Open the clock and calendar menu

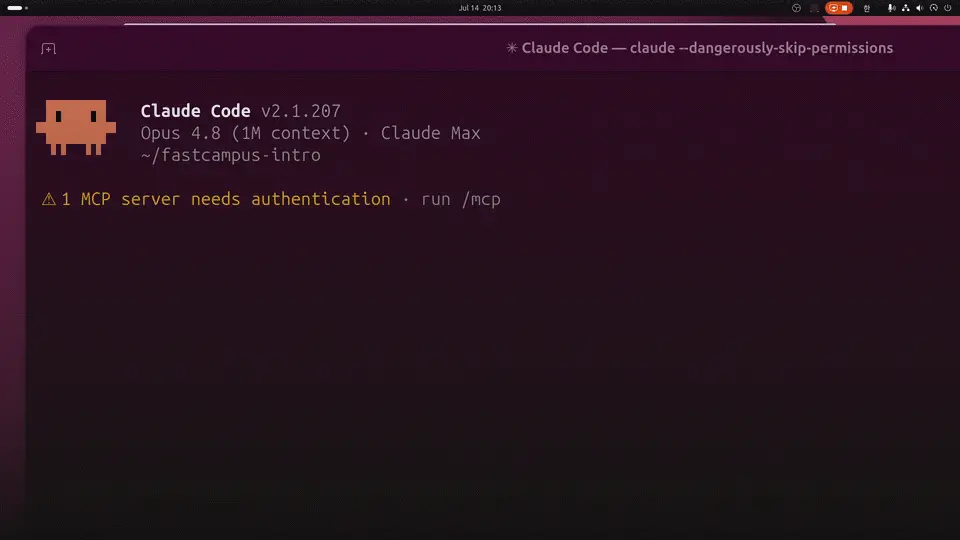(x=480, y=8)
